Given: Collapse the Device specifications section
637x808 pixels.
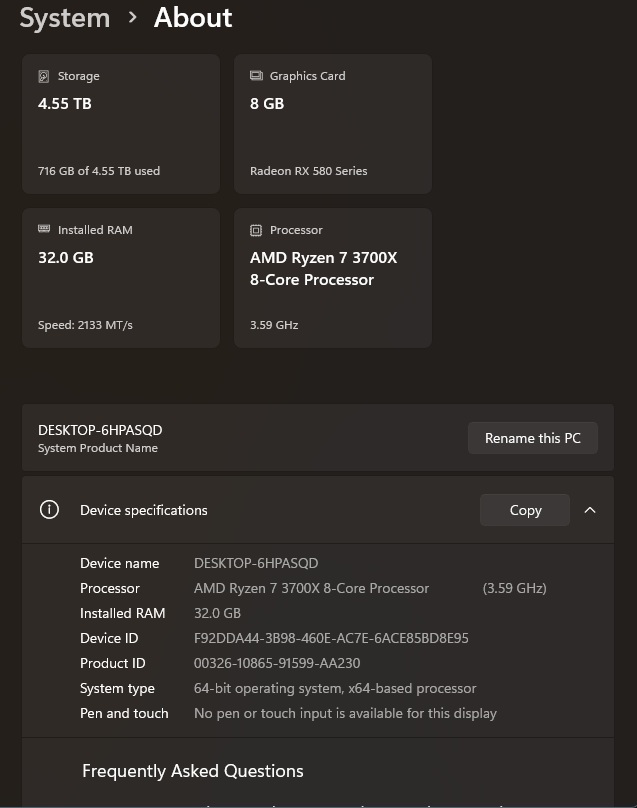Looking at the screenshot, I should 590,510.
